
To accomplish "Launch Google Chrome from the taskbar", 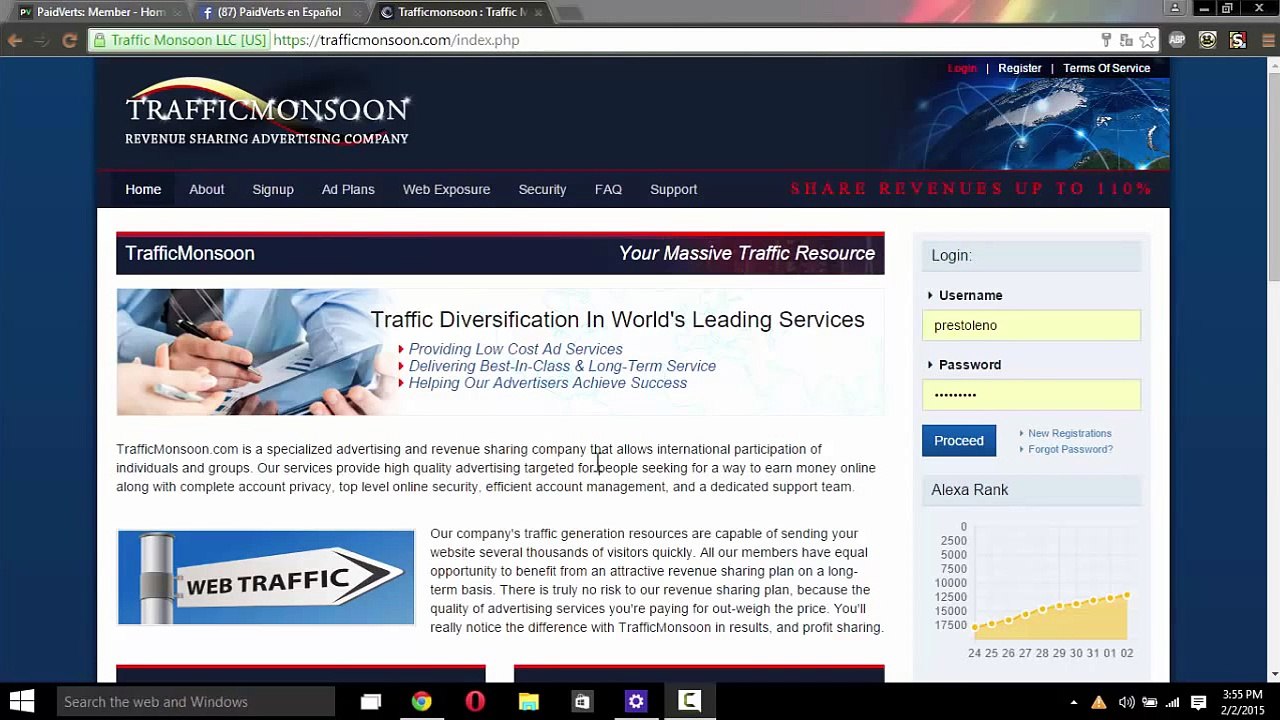I will tap(422, 702).
